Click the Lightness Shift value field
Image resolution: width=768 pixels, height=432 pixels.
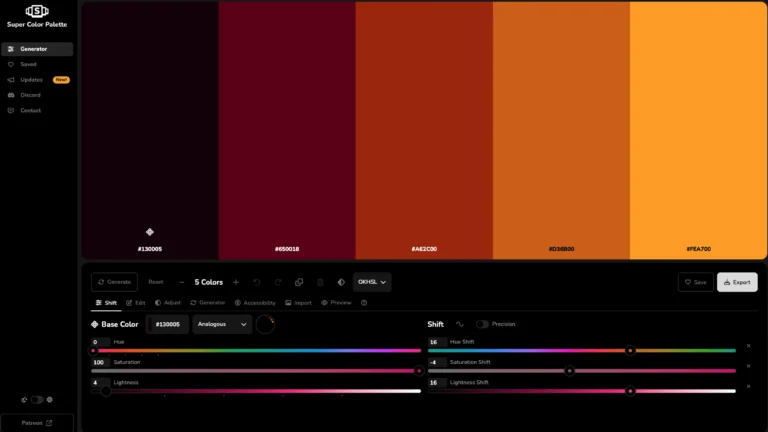[x=437, y=383]
